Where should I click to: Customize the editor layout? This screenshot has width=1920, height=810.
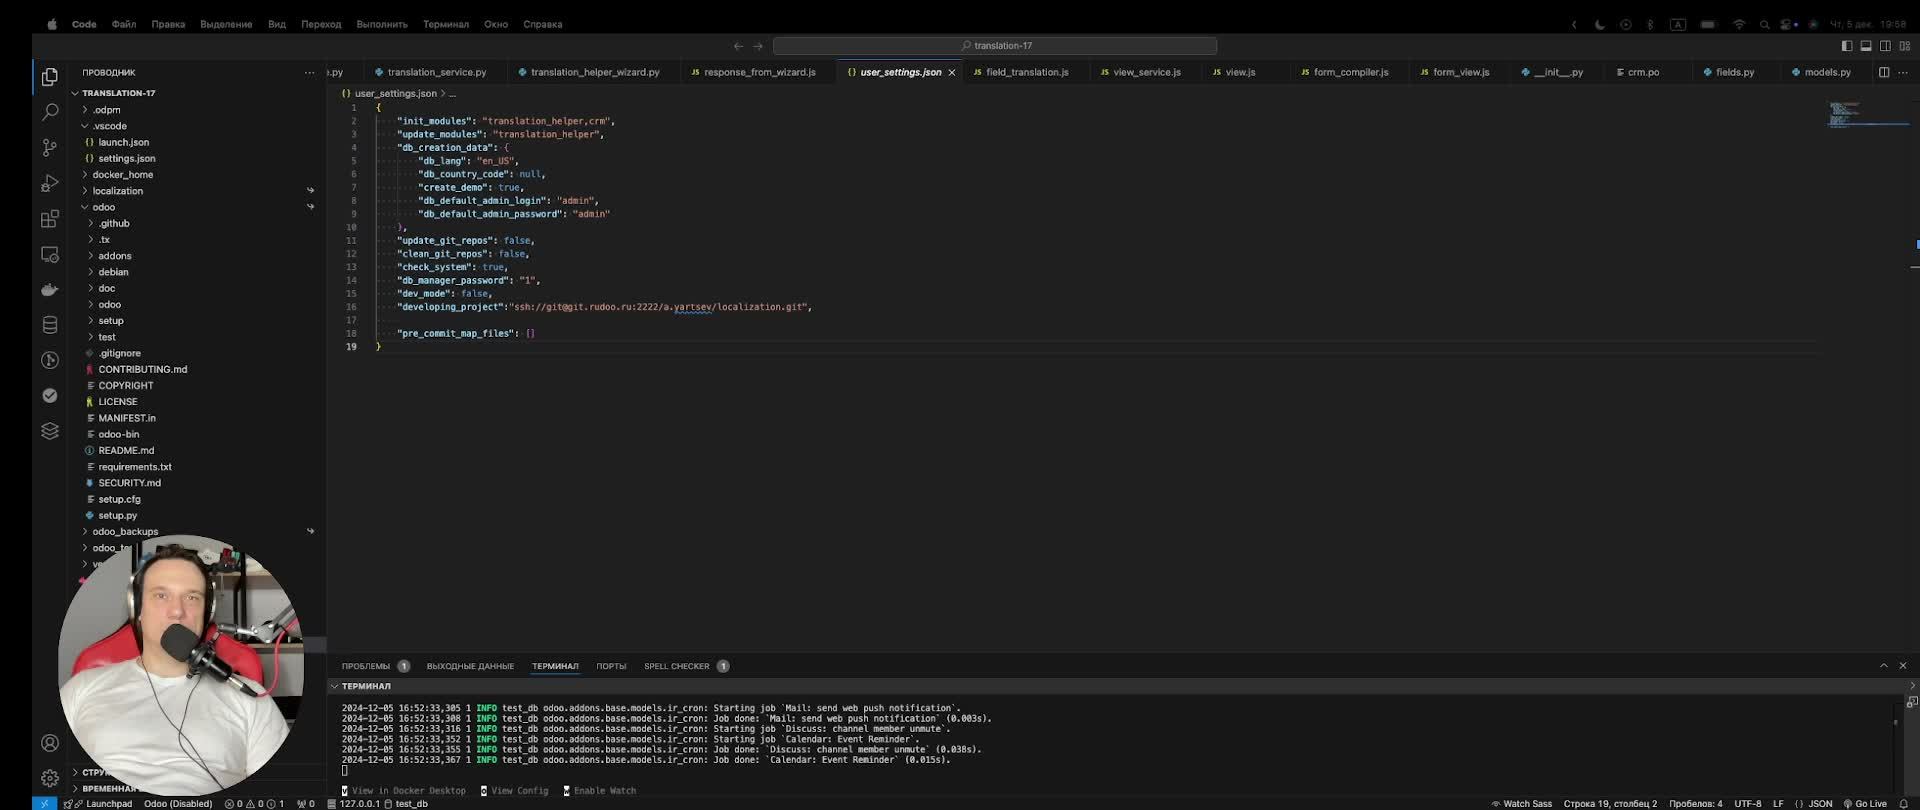point(1905,46)
